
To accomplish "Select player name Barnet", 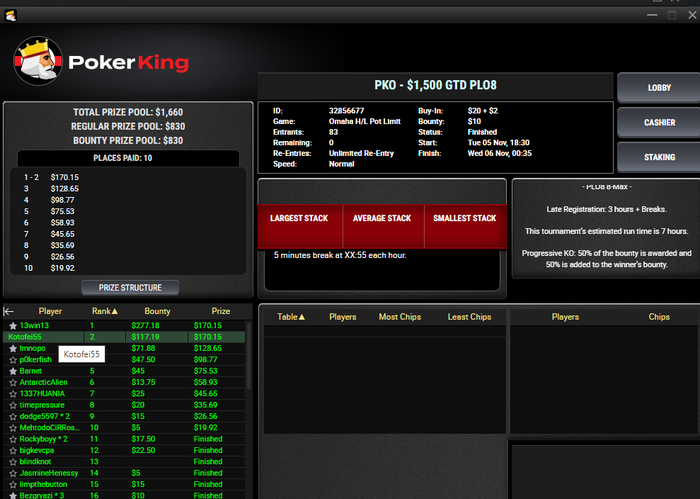I will pyautogui.click(x=30, y=371).
